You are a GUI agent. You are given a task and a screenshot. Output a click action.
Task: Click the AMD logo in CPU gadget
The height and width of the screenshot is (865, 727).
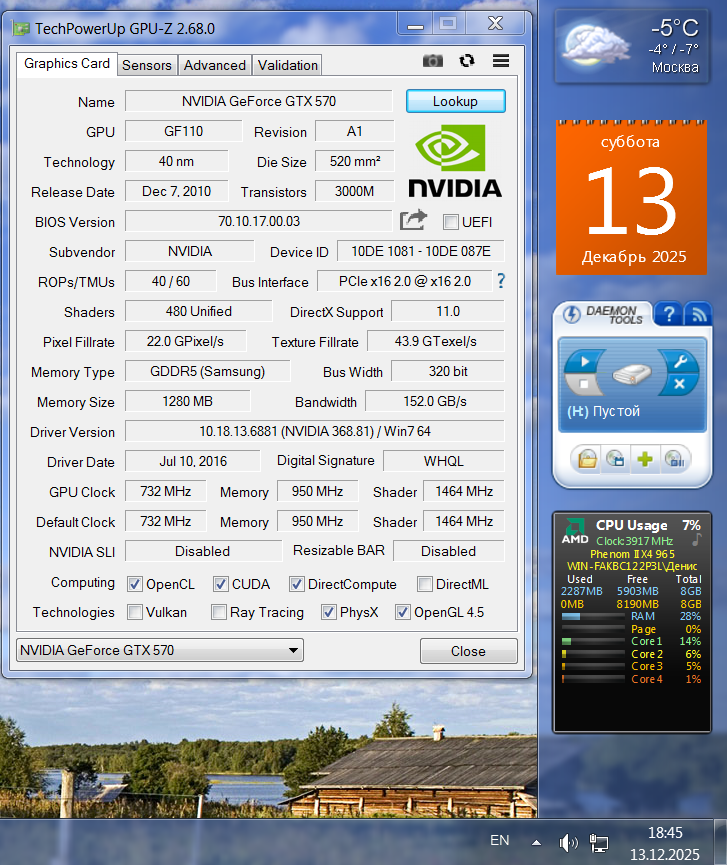point(575,531)
